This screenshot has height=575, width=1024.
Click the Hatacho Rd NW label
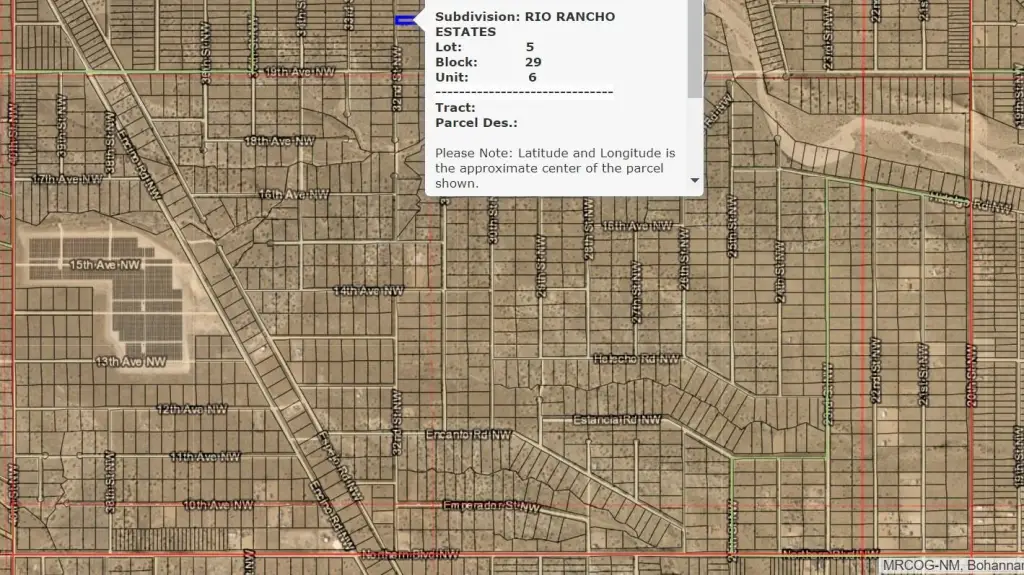tap(637, 358)
